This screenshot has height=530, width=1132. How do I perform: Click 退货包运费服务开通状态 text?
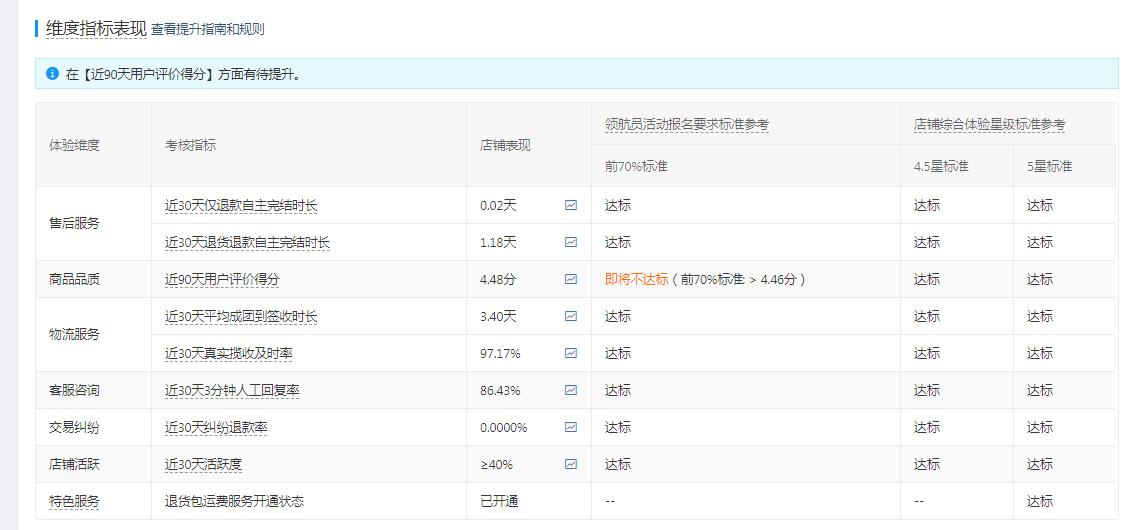tap(235, 501)
